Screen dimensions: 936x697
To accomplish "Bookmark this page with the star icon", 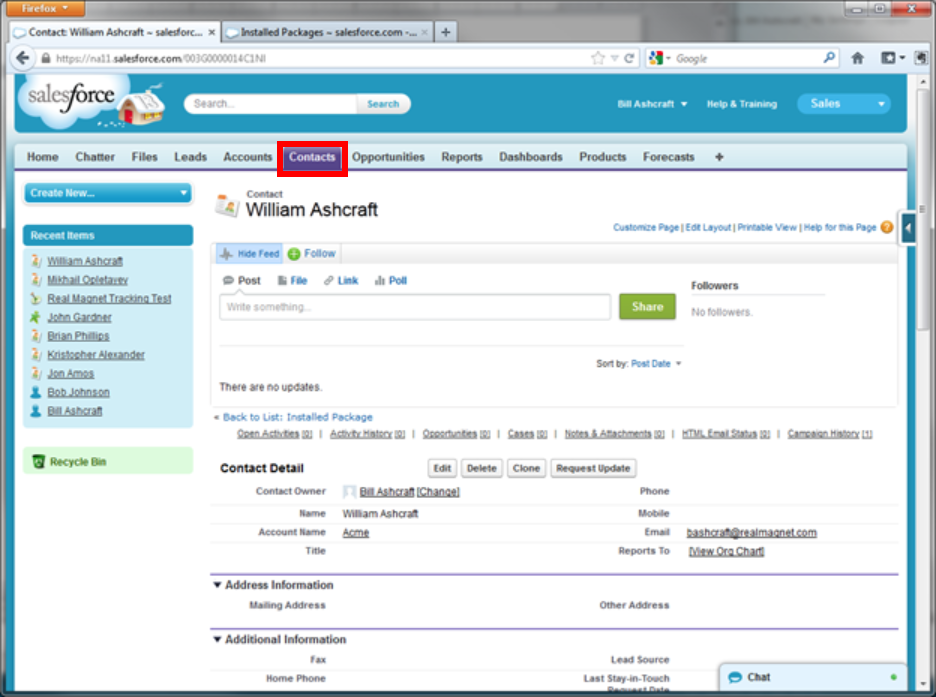I will pyautogui.click(x=598, y=58).
